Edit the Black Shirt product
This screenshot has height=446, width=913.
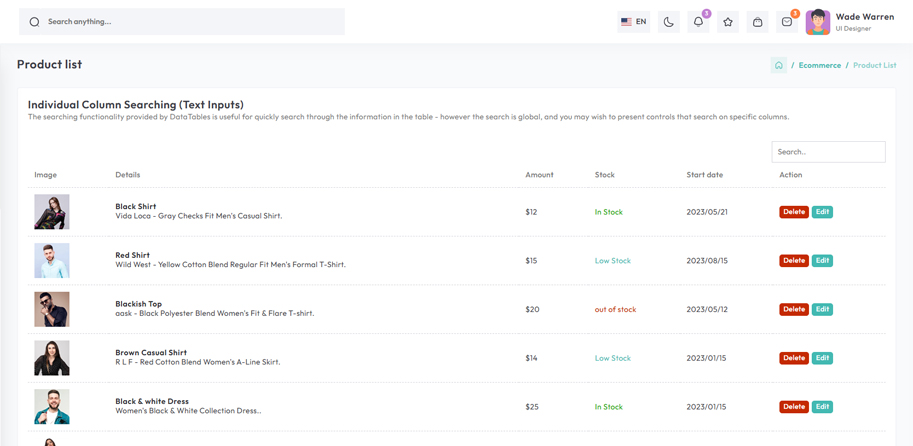point(822,212)
